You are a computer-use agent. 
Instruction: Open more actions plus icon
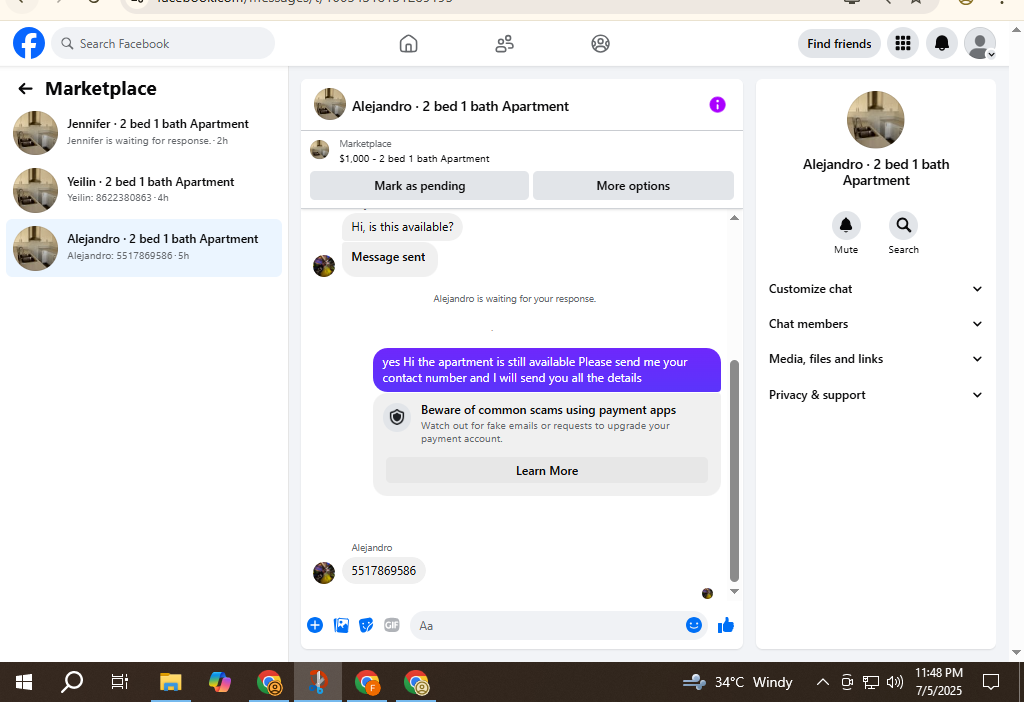315,626
